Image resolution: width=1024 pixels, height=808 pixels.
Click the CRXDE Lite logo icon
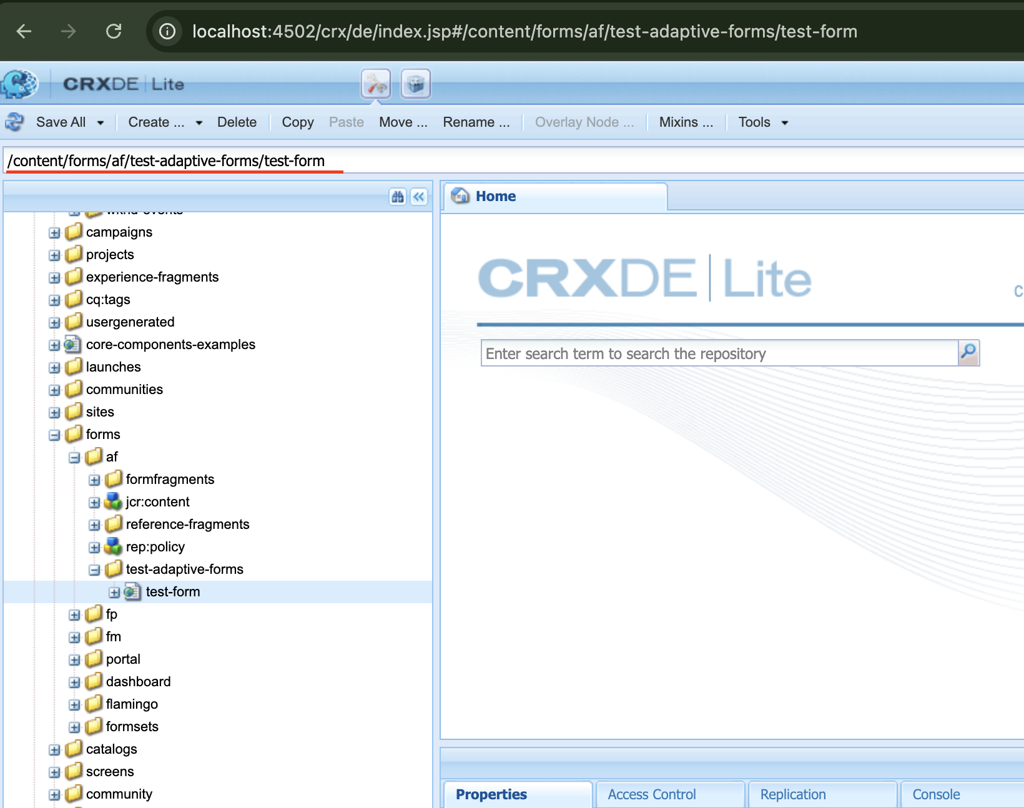(19, 84)
